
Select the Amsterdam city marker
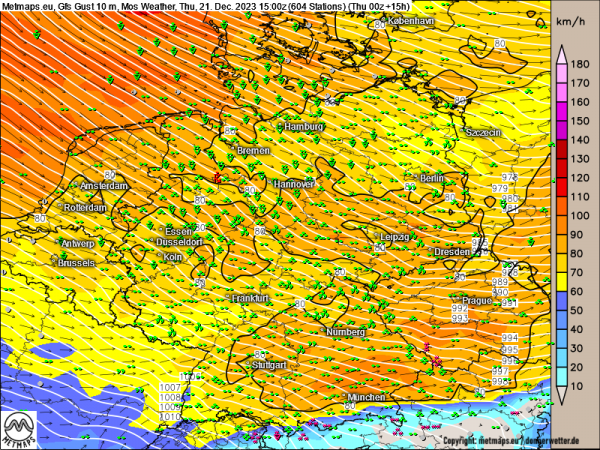tap(76, 186)
